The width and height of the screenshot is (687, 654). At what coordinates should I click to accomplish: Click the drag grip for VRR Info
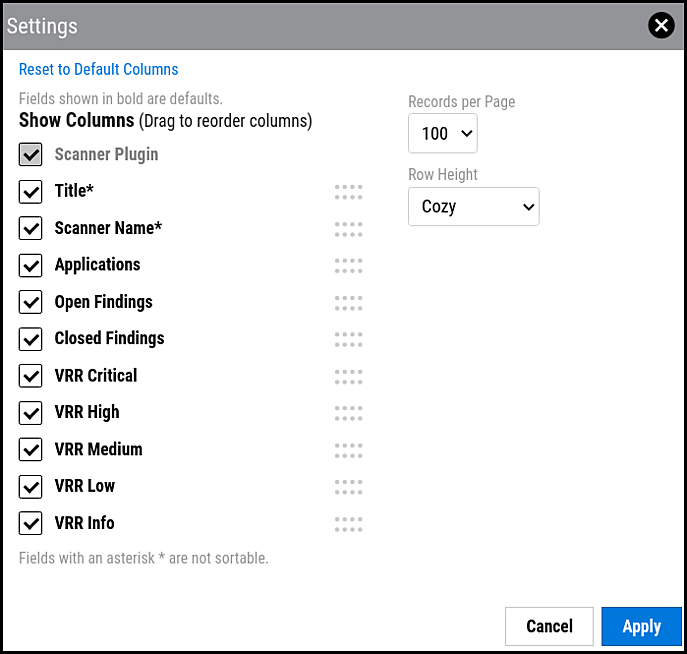point(348,524)
